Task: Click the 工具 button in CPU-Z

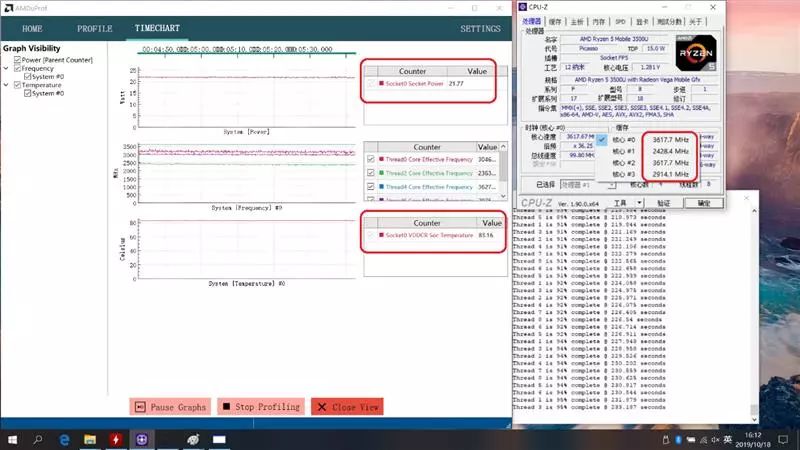Action: coord(620,203)
